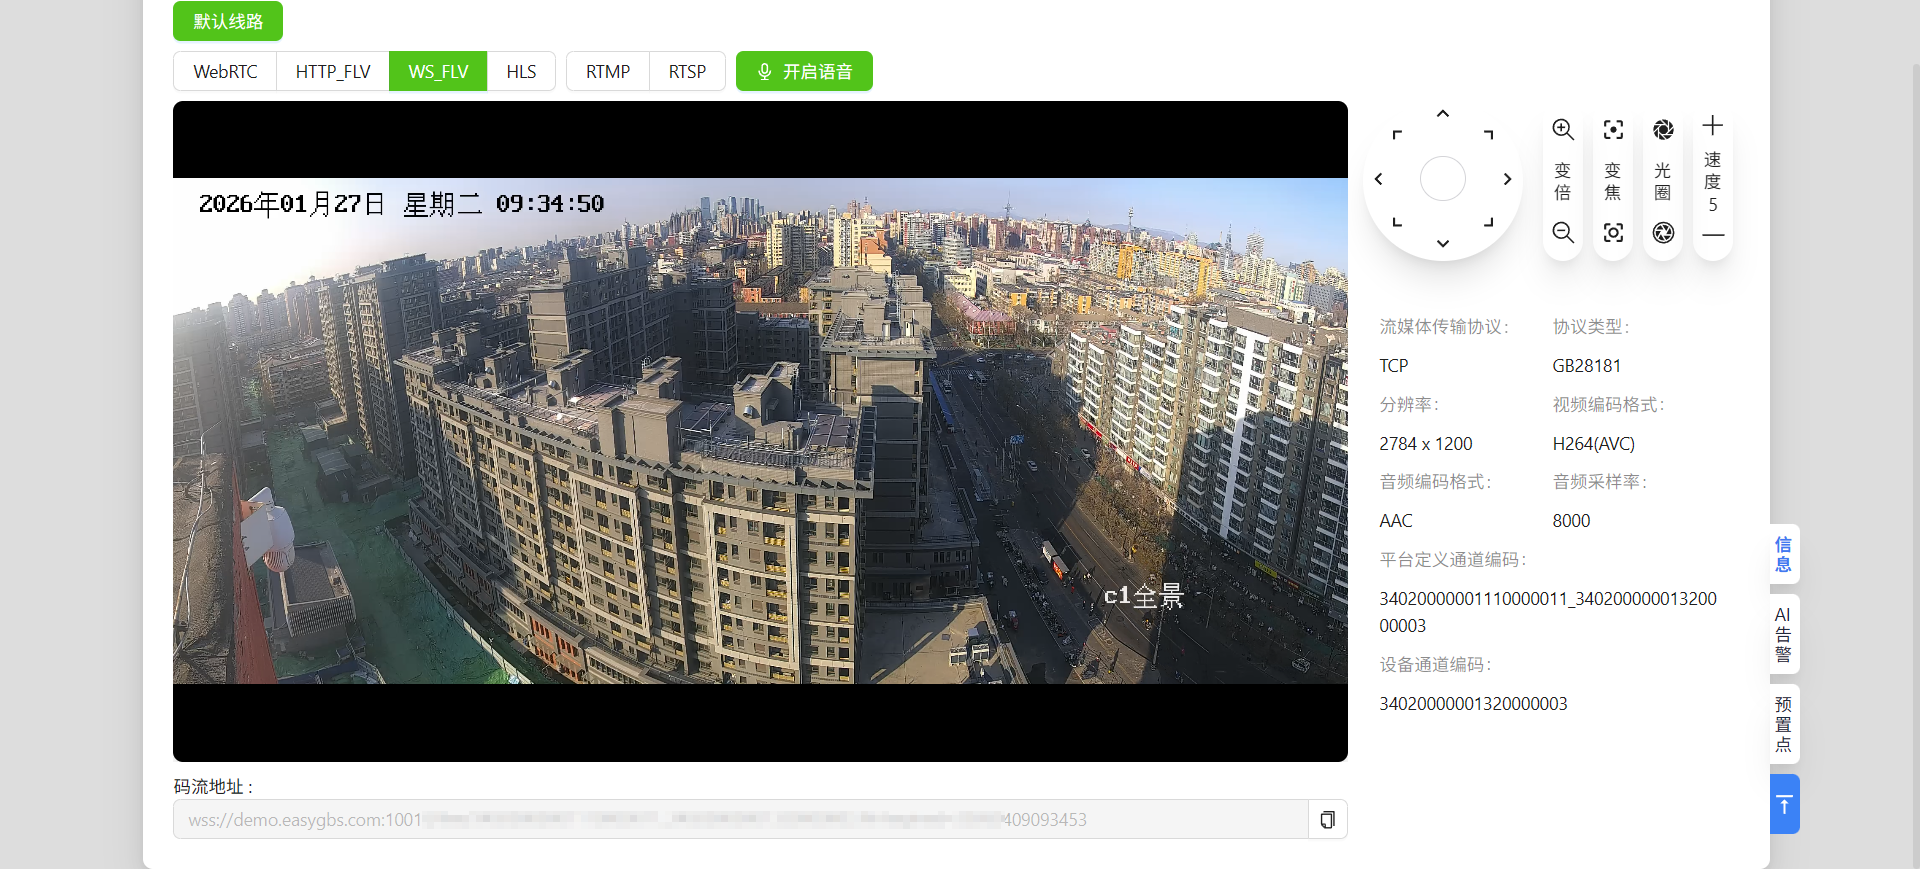The width and height of the screenshot is (1920, 869).
Task: Copy the stream address
Action: (1327, 820)
